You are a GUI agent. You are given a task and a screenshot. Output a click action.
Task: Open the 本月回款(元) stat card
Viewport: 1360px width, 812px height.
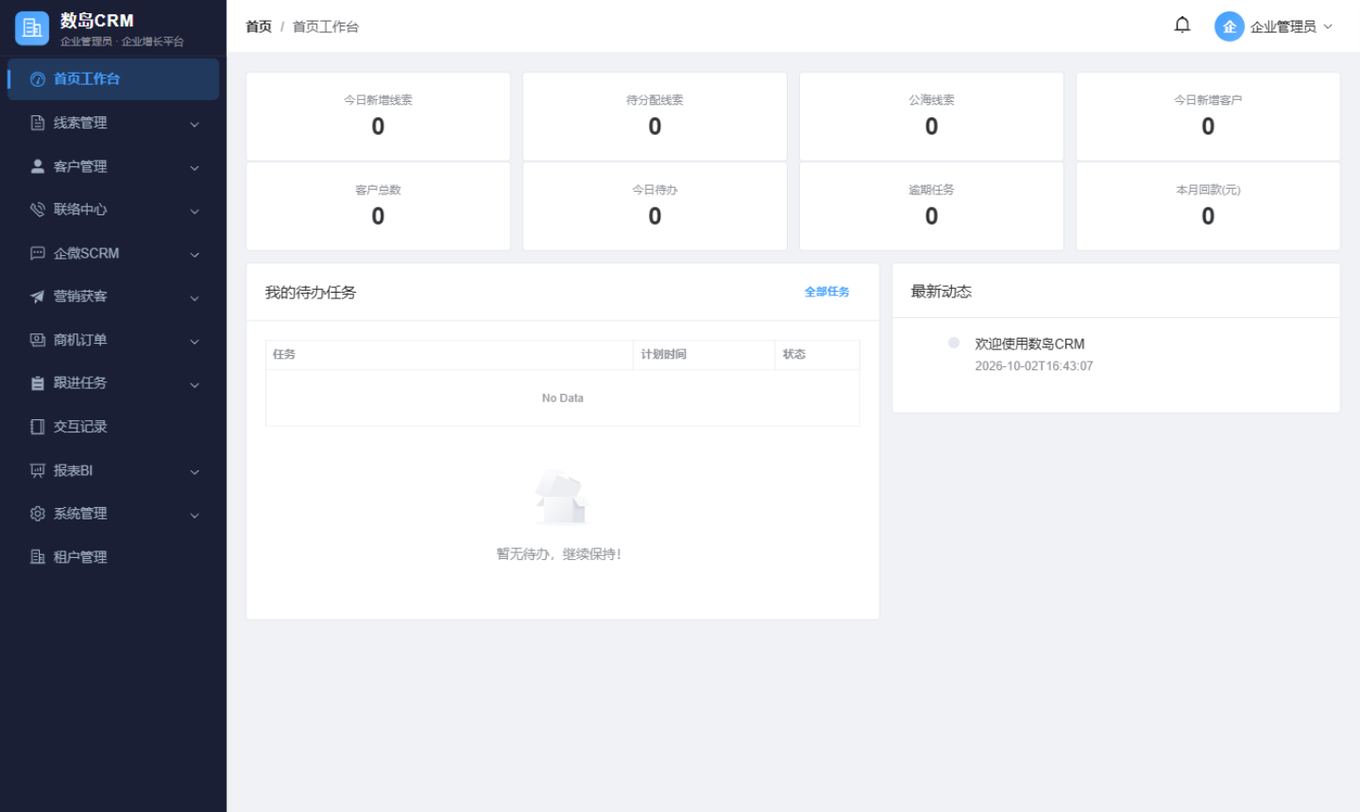[x=1208, y=206]
